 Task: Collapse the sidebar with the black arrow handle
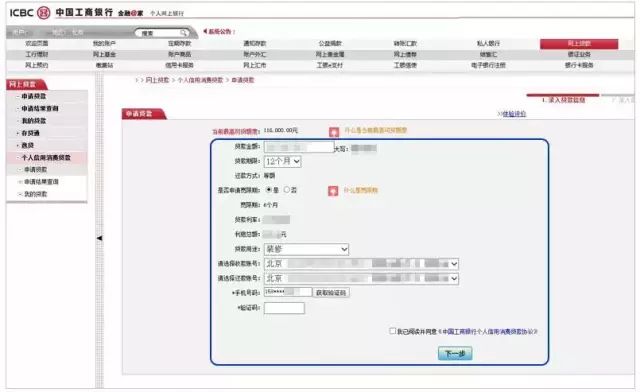[x=99, y=238]
